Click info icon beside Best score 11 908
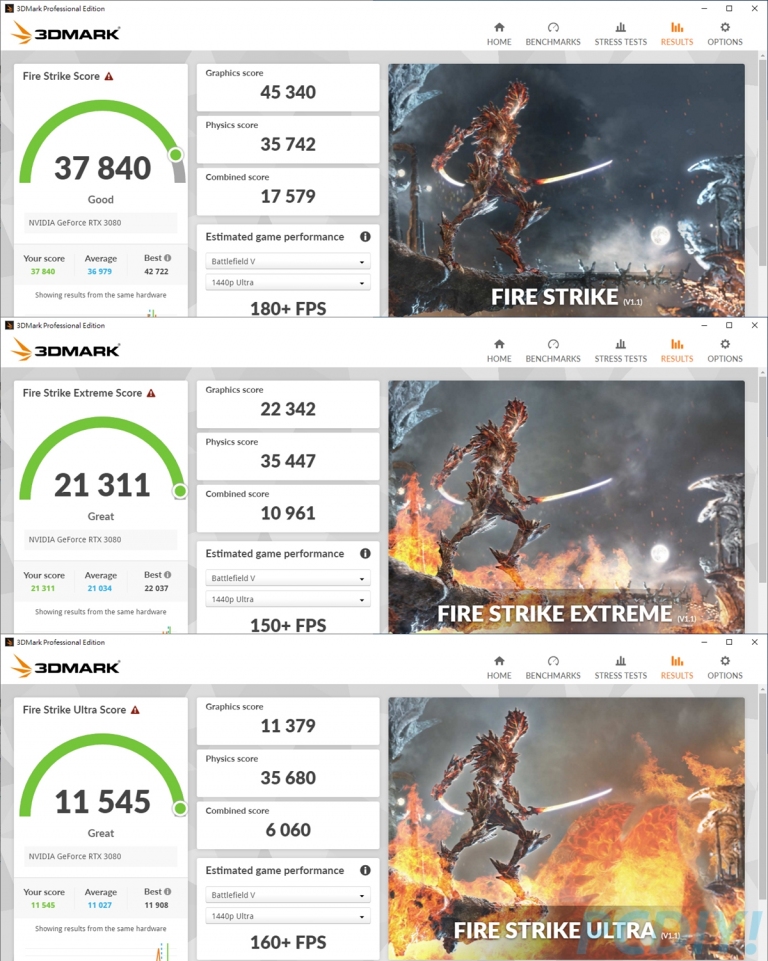 point(168,892)
